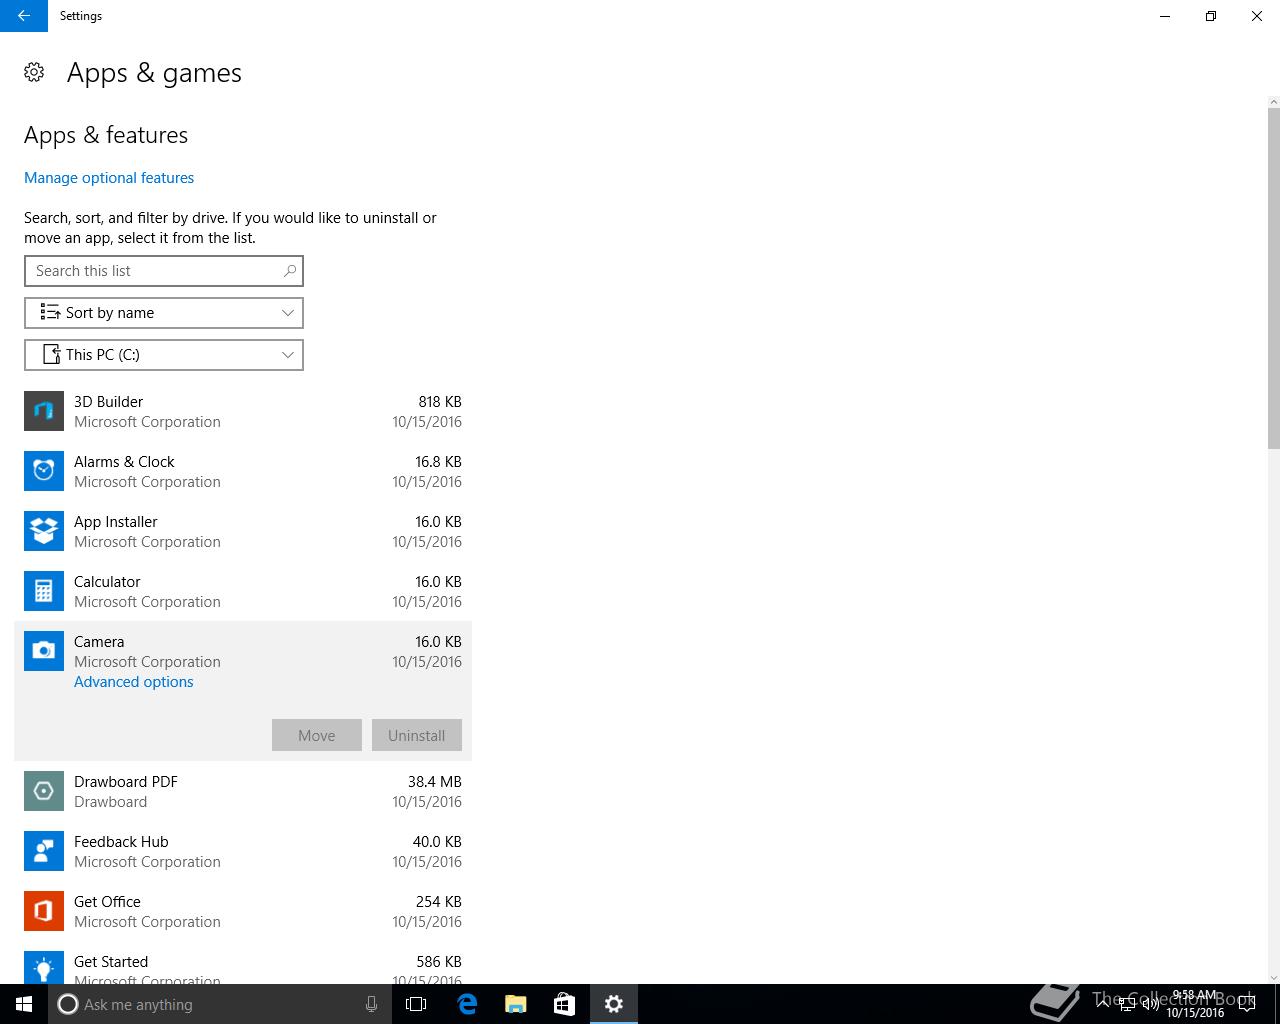This screenshot has height=1024, width=1280.
Task: Click the 254 KB size value
Action: click(x=439, y=902)
